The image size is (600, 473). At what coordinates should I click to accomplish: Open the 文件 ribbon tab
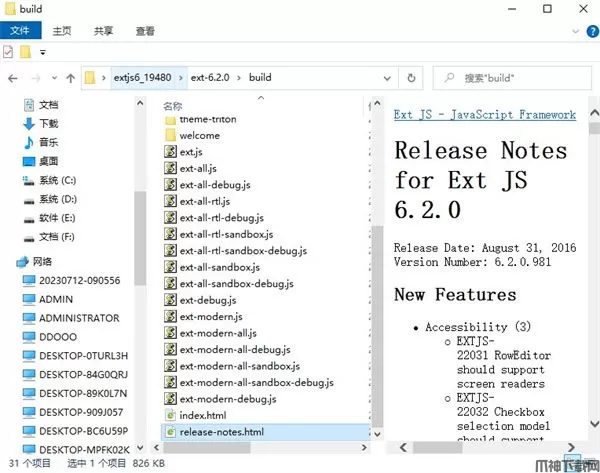tap(21, 30)
